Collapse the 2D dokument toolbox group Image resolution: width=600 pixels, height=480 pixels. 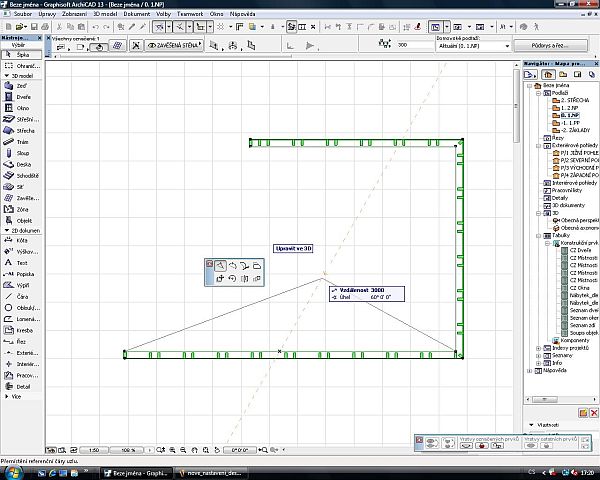[7, 230]
